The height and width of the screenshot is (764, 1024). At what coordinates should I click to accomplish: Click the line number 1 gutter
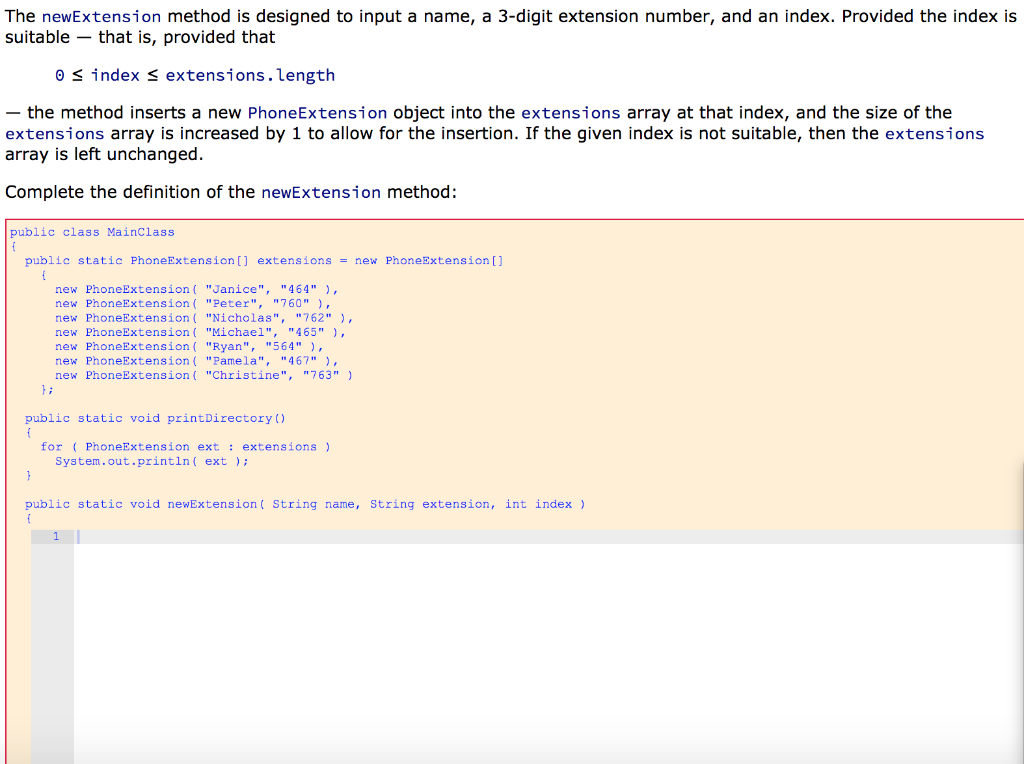(x=55, y=536)
